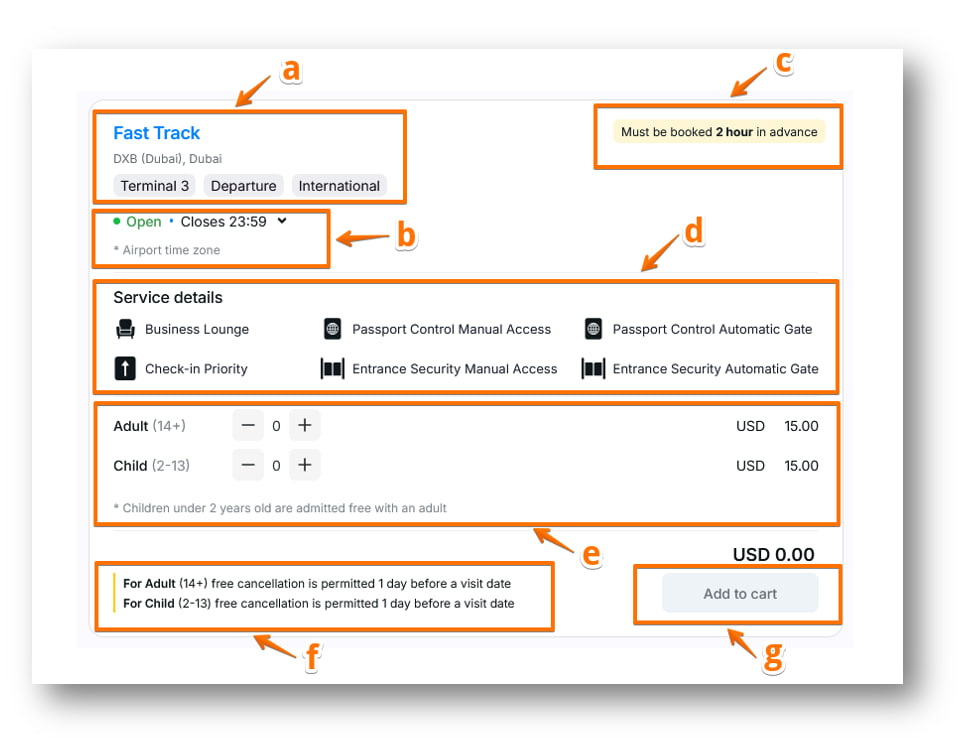Click Entrance Security Automatic Gate icon
The image size is (966, 746).
coord(593,369)
